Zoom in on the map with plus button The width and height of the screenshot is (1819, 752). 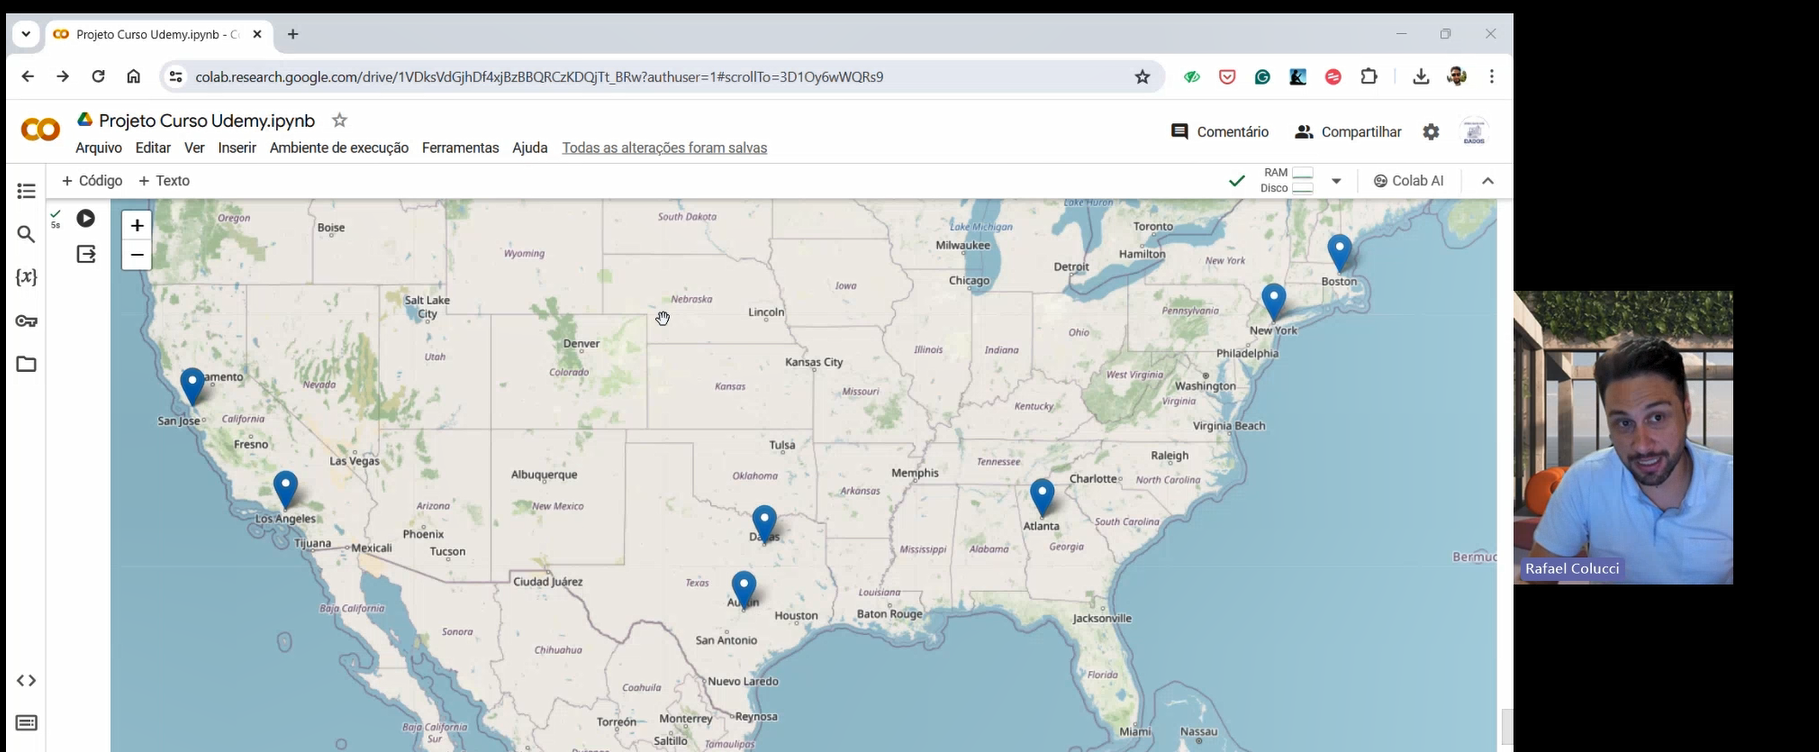(x=137, y=226)
